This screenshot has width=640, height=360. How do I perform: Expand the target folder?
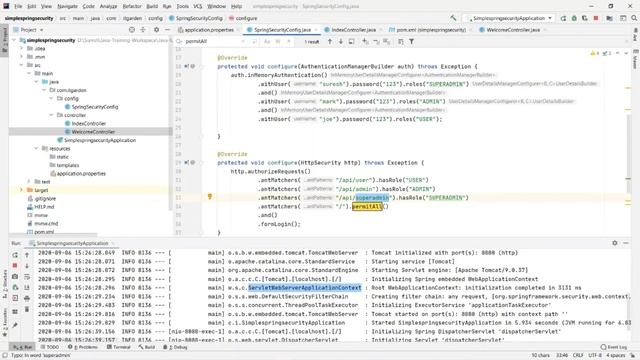point(22,190)
